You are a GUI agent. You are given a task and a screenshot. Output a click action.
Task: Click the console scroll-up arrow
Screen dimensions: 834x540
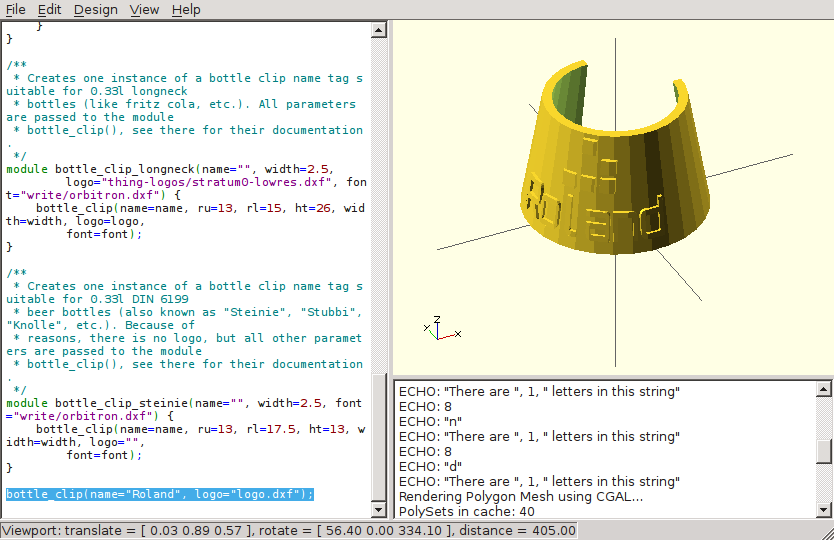click(823, 389)
